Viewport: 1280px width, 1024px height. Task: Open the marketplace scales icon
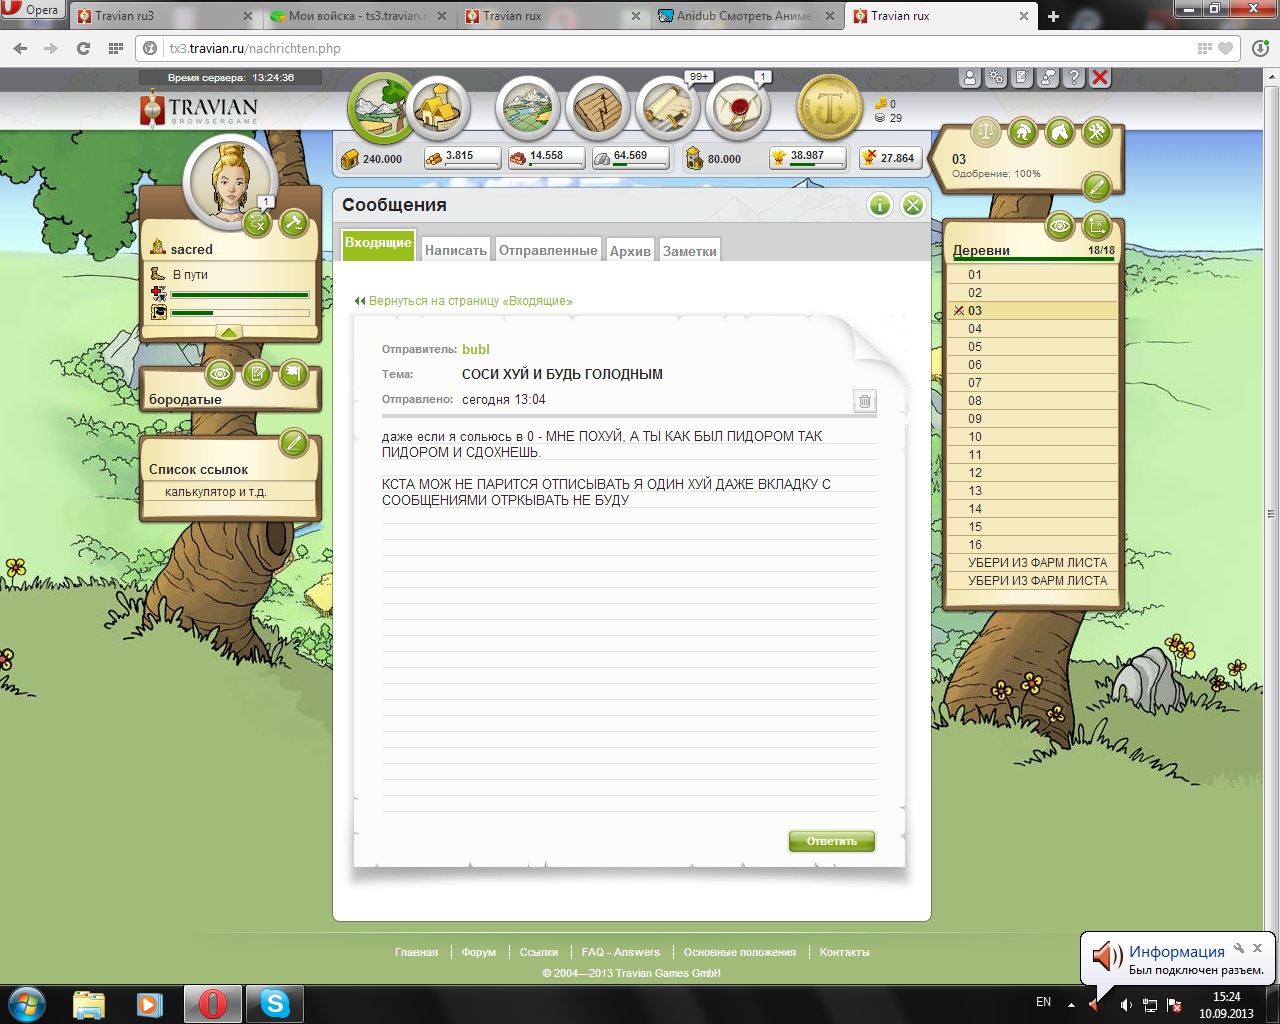tap(985, 131)
